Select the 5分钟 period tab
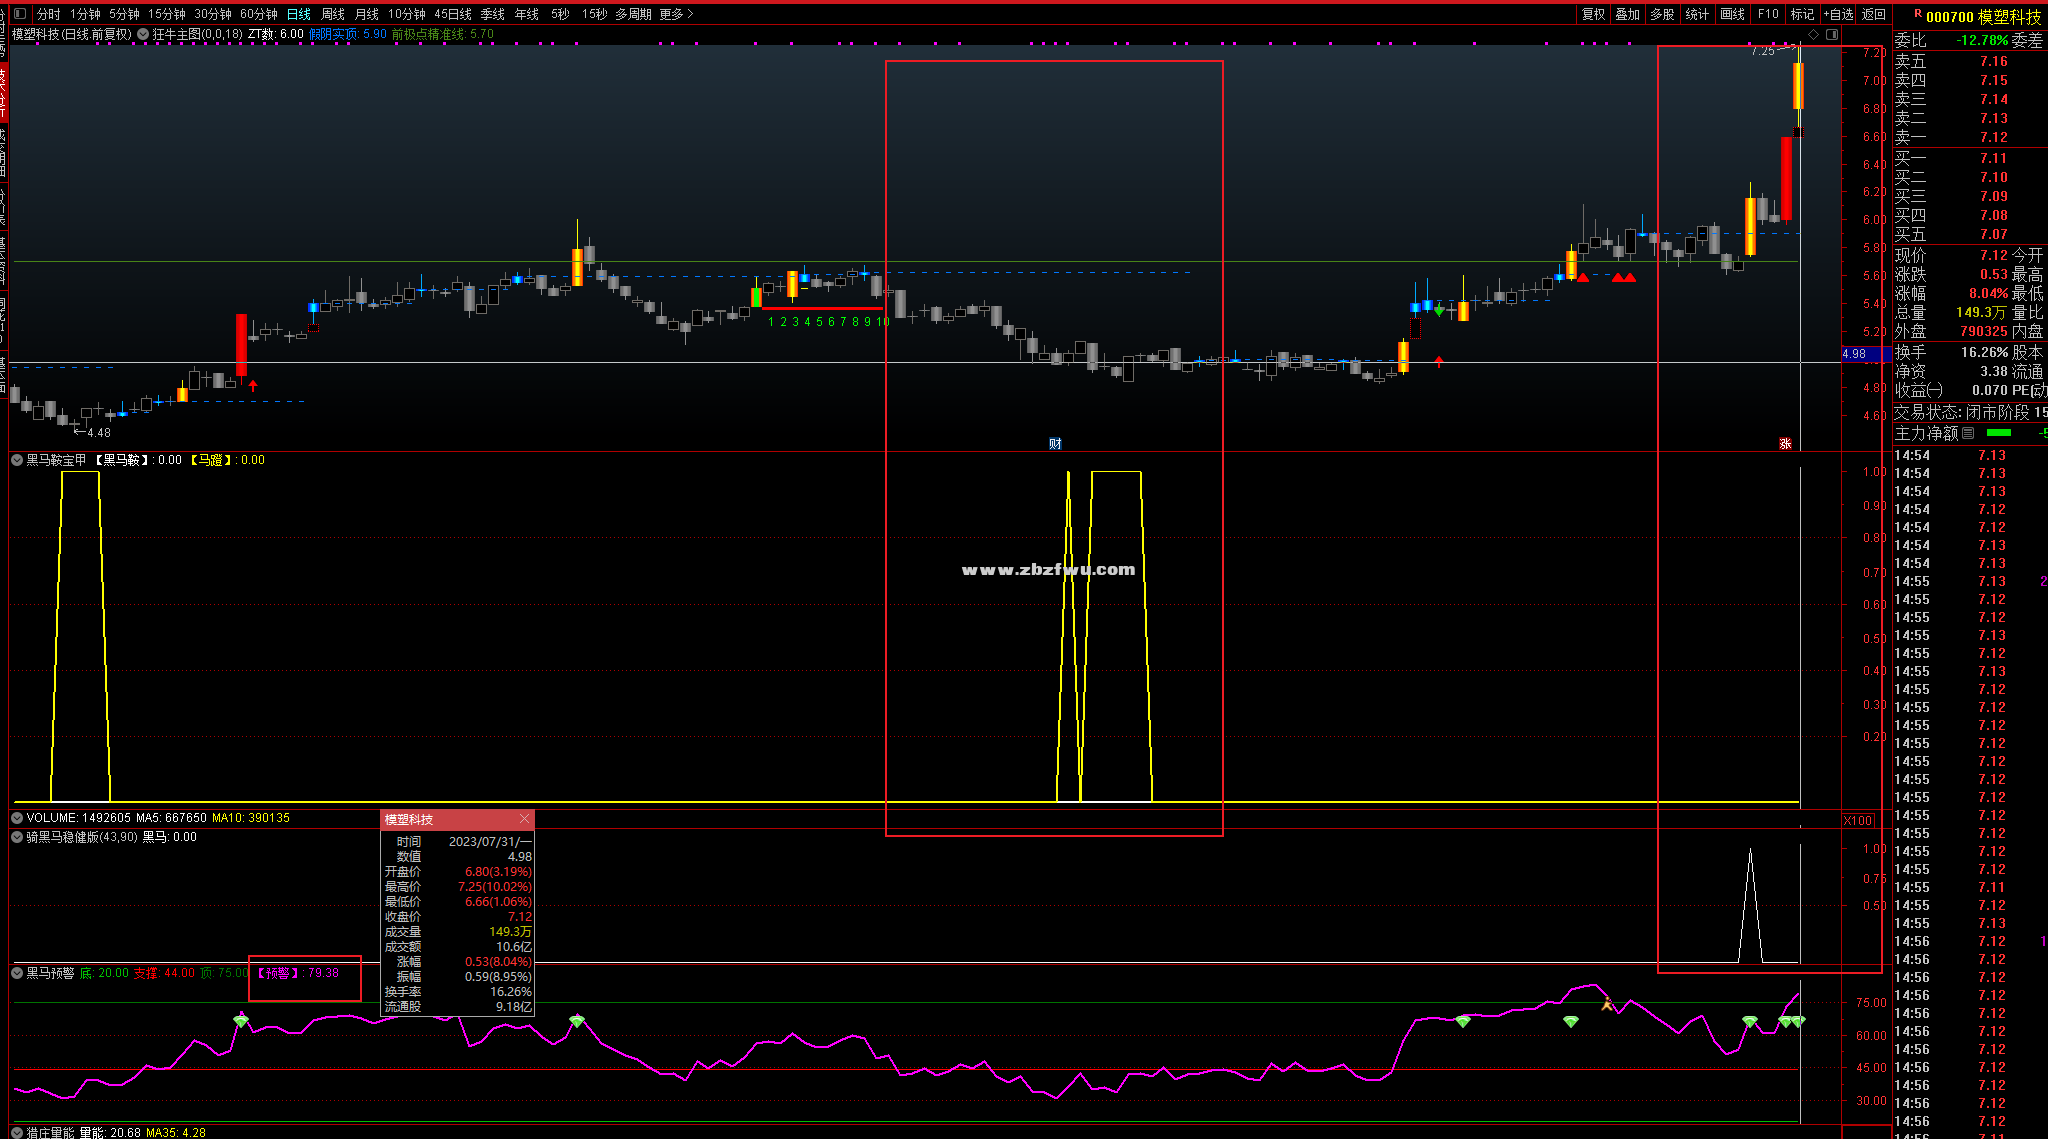Image resolution: width=2048 pixels, height=1139 pixels. click(124, 14)
